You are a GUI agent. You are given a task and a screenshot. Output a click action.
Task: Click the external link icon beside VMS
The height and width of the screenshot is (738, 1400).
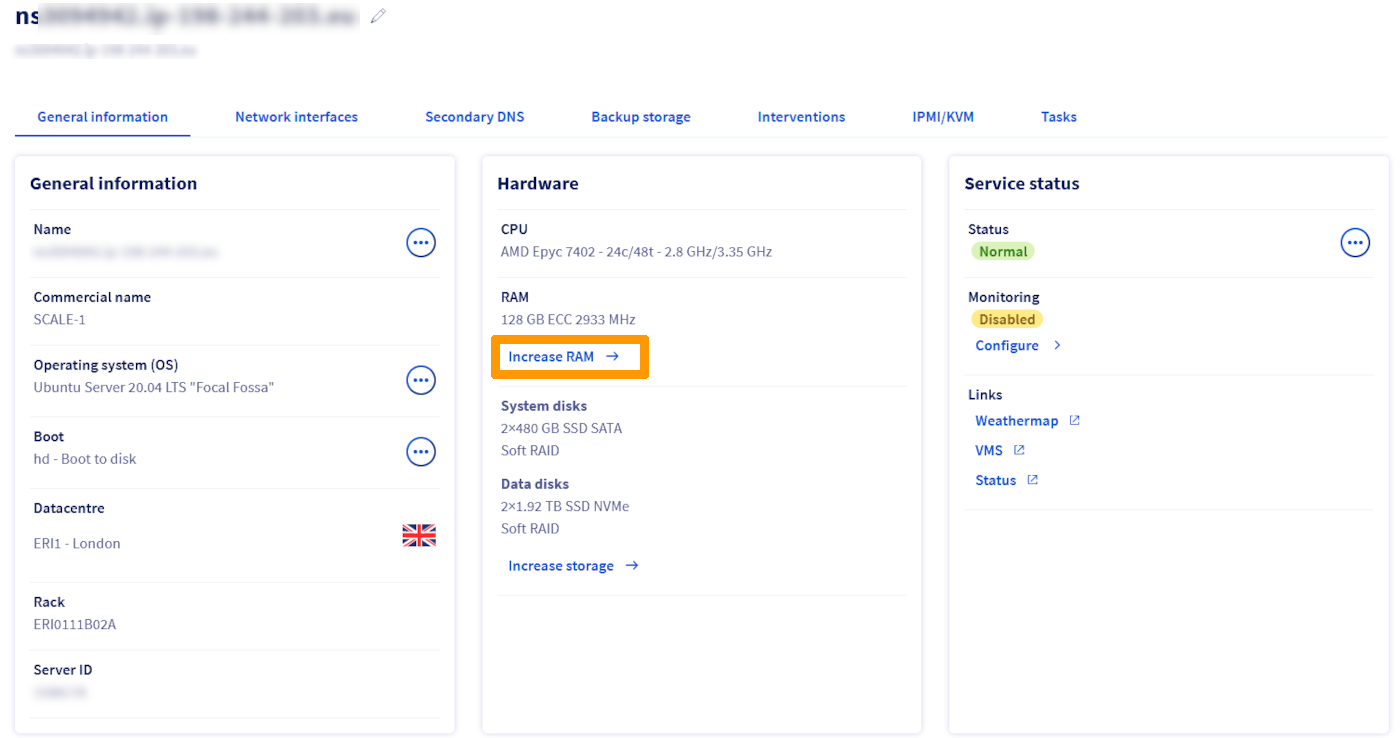1019,451
